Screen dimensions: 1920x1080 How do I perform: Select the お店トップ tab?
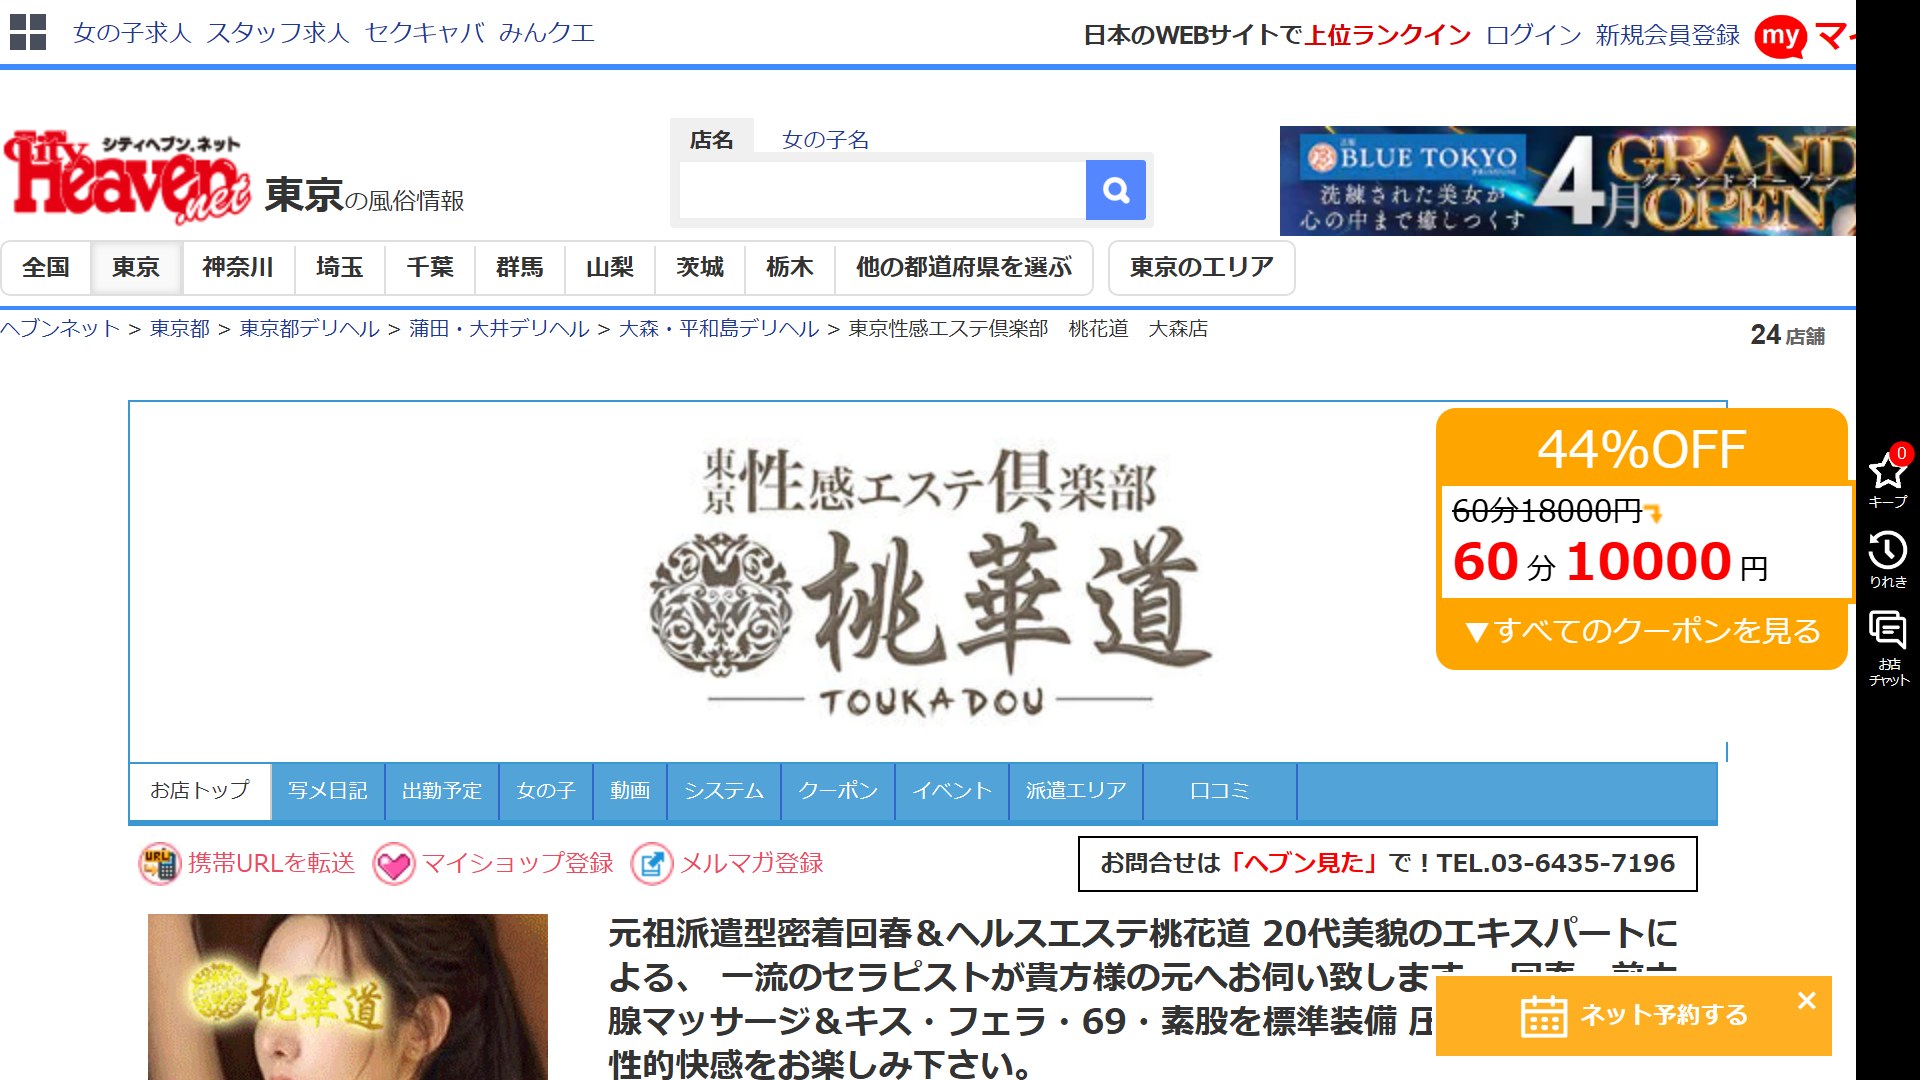(x=200, y=792)
